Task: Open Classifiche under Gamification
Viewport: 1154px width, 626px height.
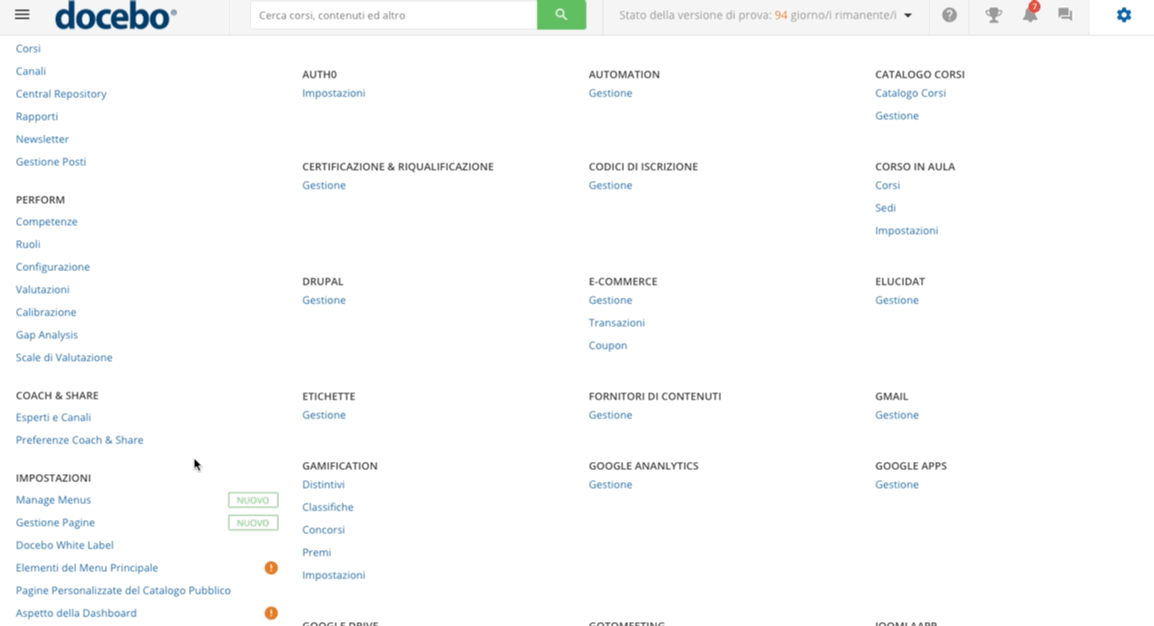Action: click(328, 508)
